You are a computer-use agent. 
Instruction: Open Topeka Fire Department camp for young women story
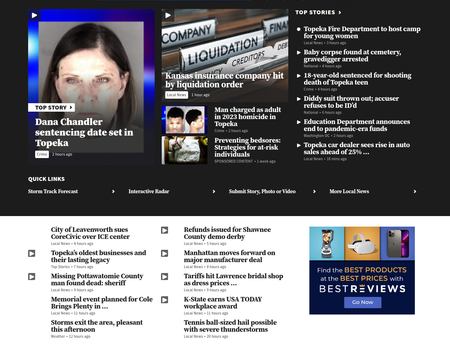(x=362, y=32)
